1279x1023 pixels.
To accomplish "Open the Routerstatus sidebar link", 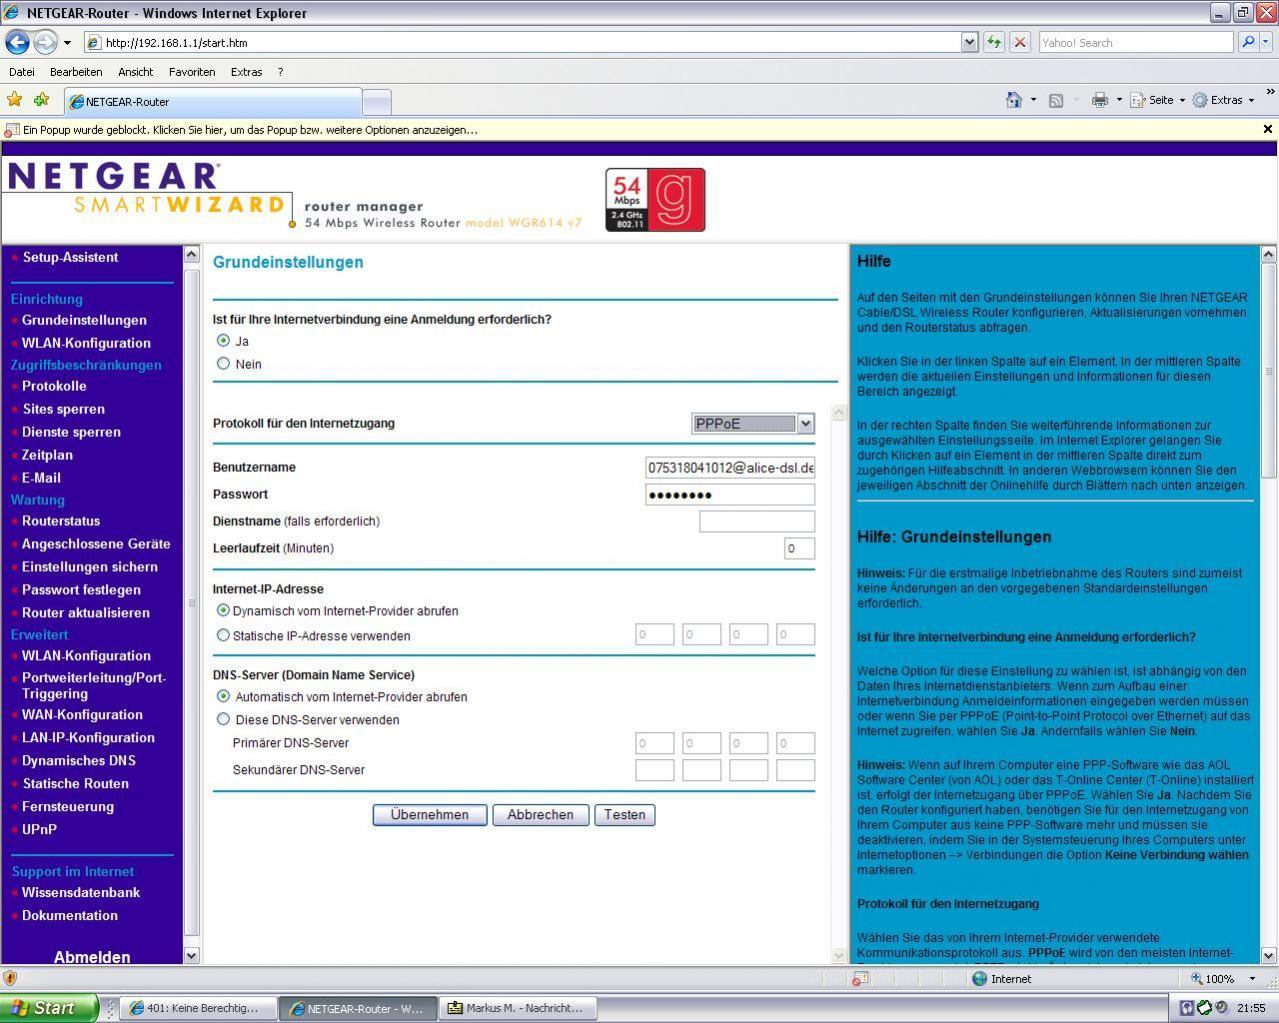I will [x=61, y=521].
